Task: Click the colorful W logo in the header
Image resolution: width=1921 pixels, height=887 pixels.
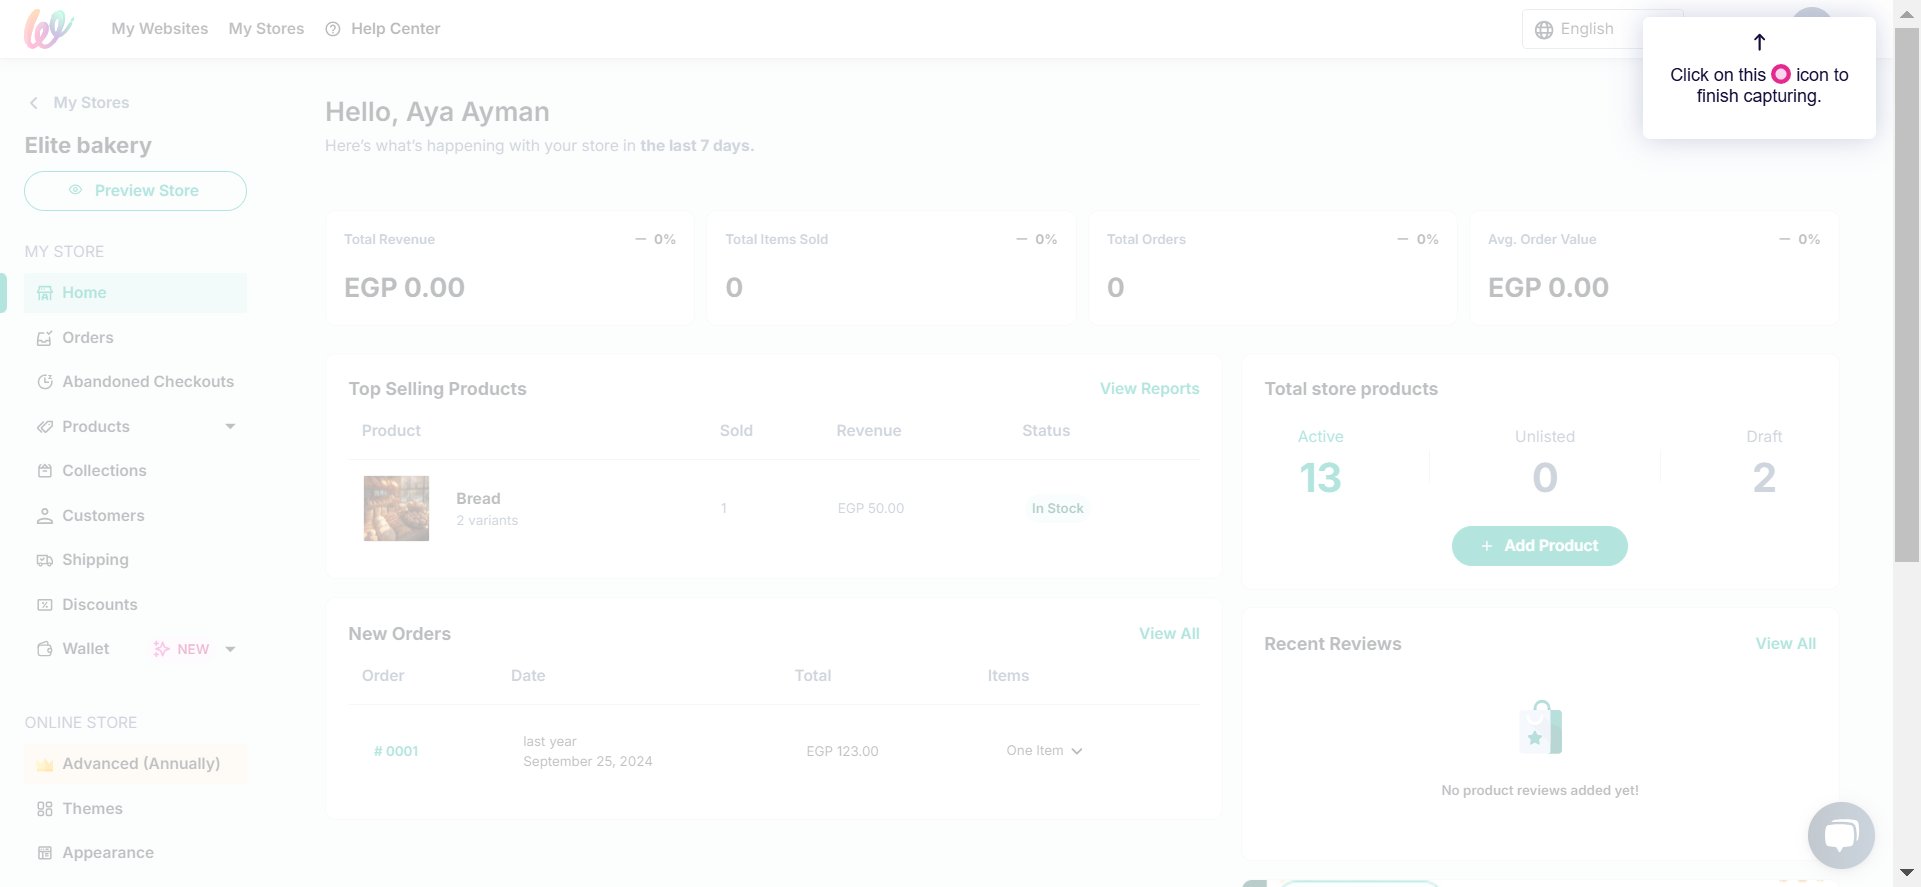Action: click(x=49, y=29)
